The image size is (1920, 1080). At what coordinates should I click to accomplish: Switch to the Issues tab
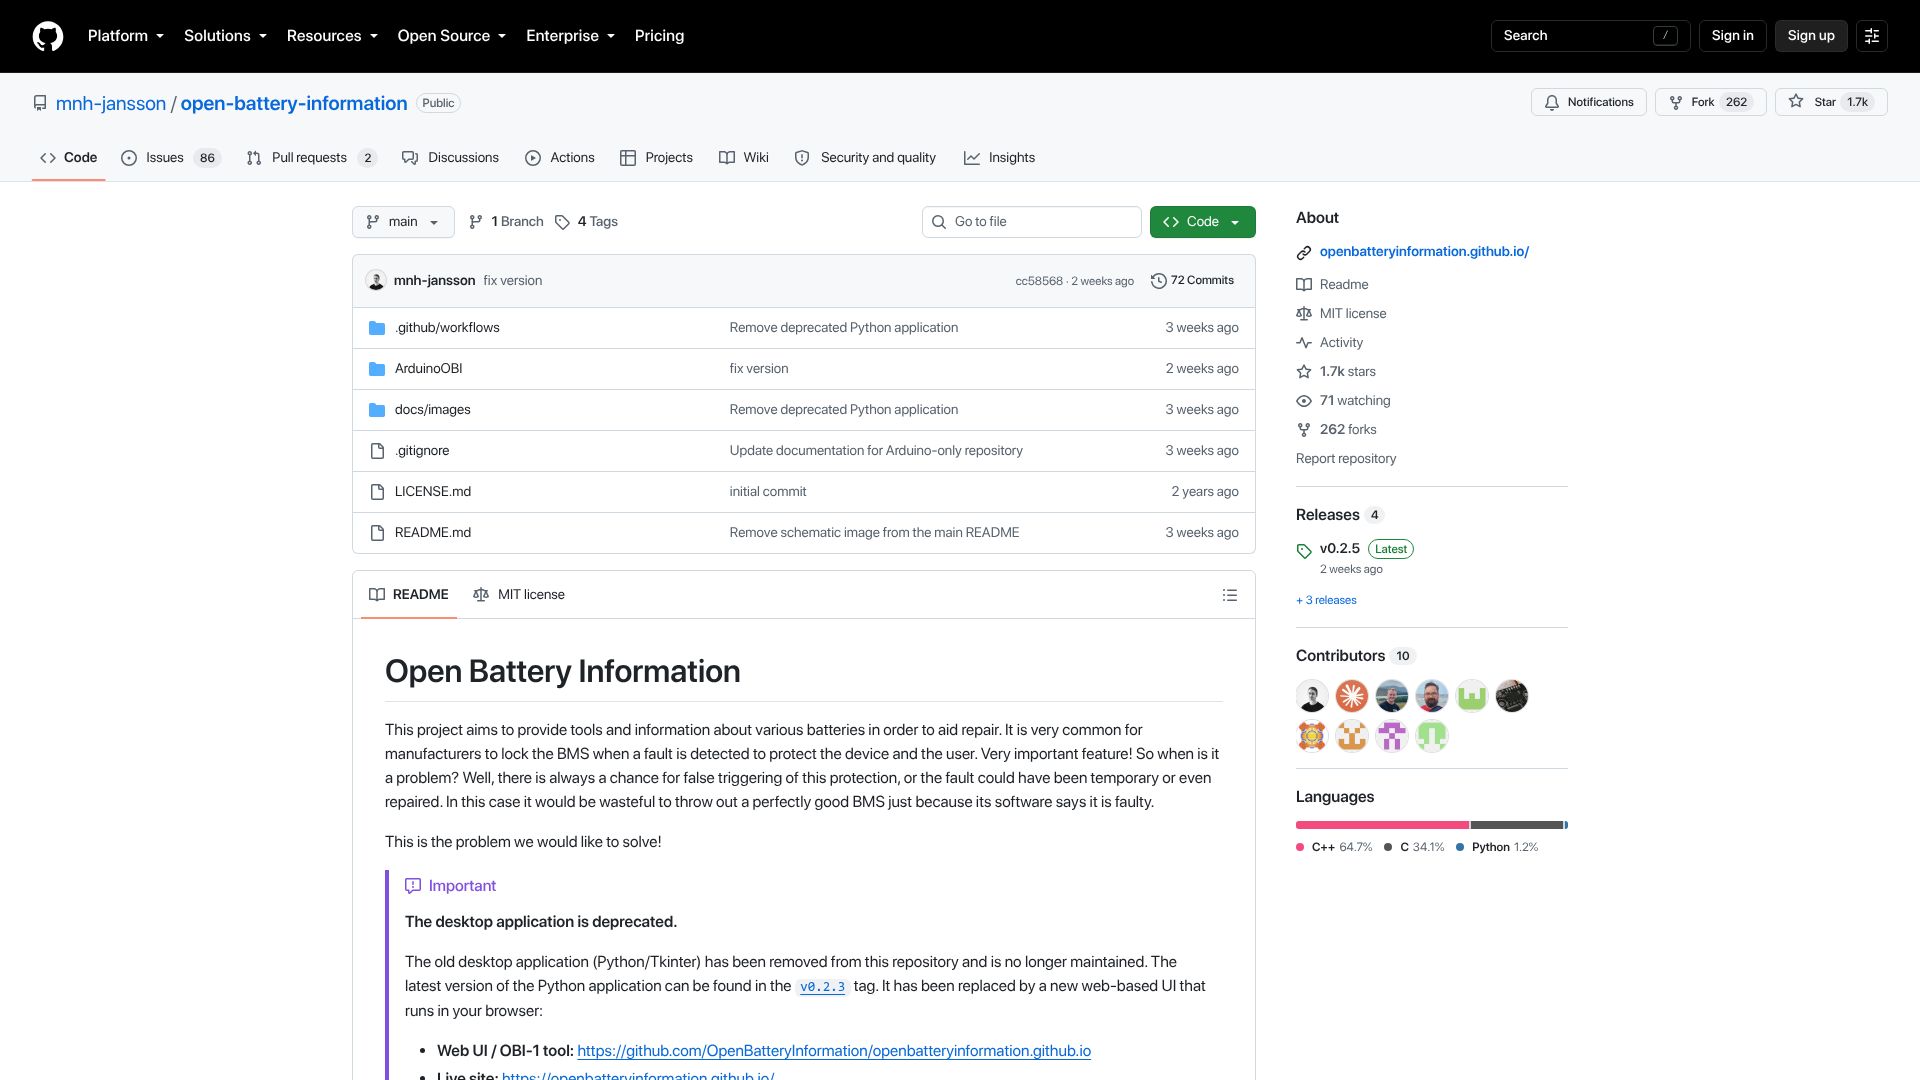[x=170, y=158]
